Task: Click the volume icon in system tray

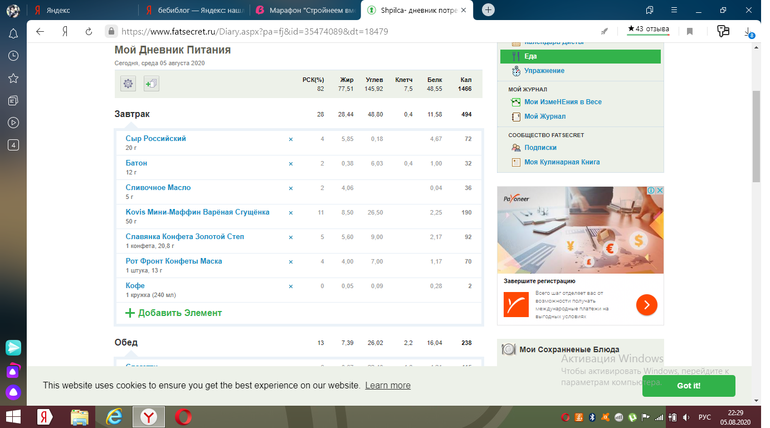Action: point(686,417)
